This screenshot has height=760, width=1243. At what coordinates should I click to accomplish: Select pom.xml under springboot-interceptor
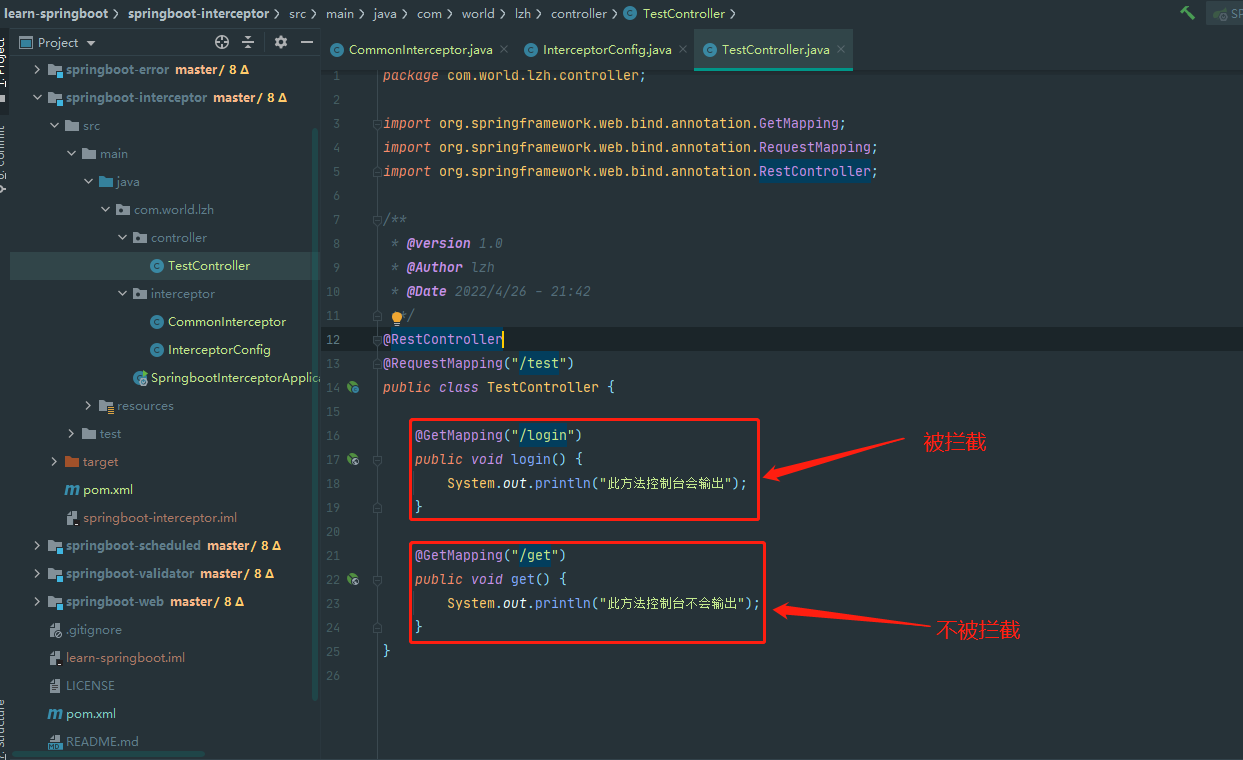point(108,490)
